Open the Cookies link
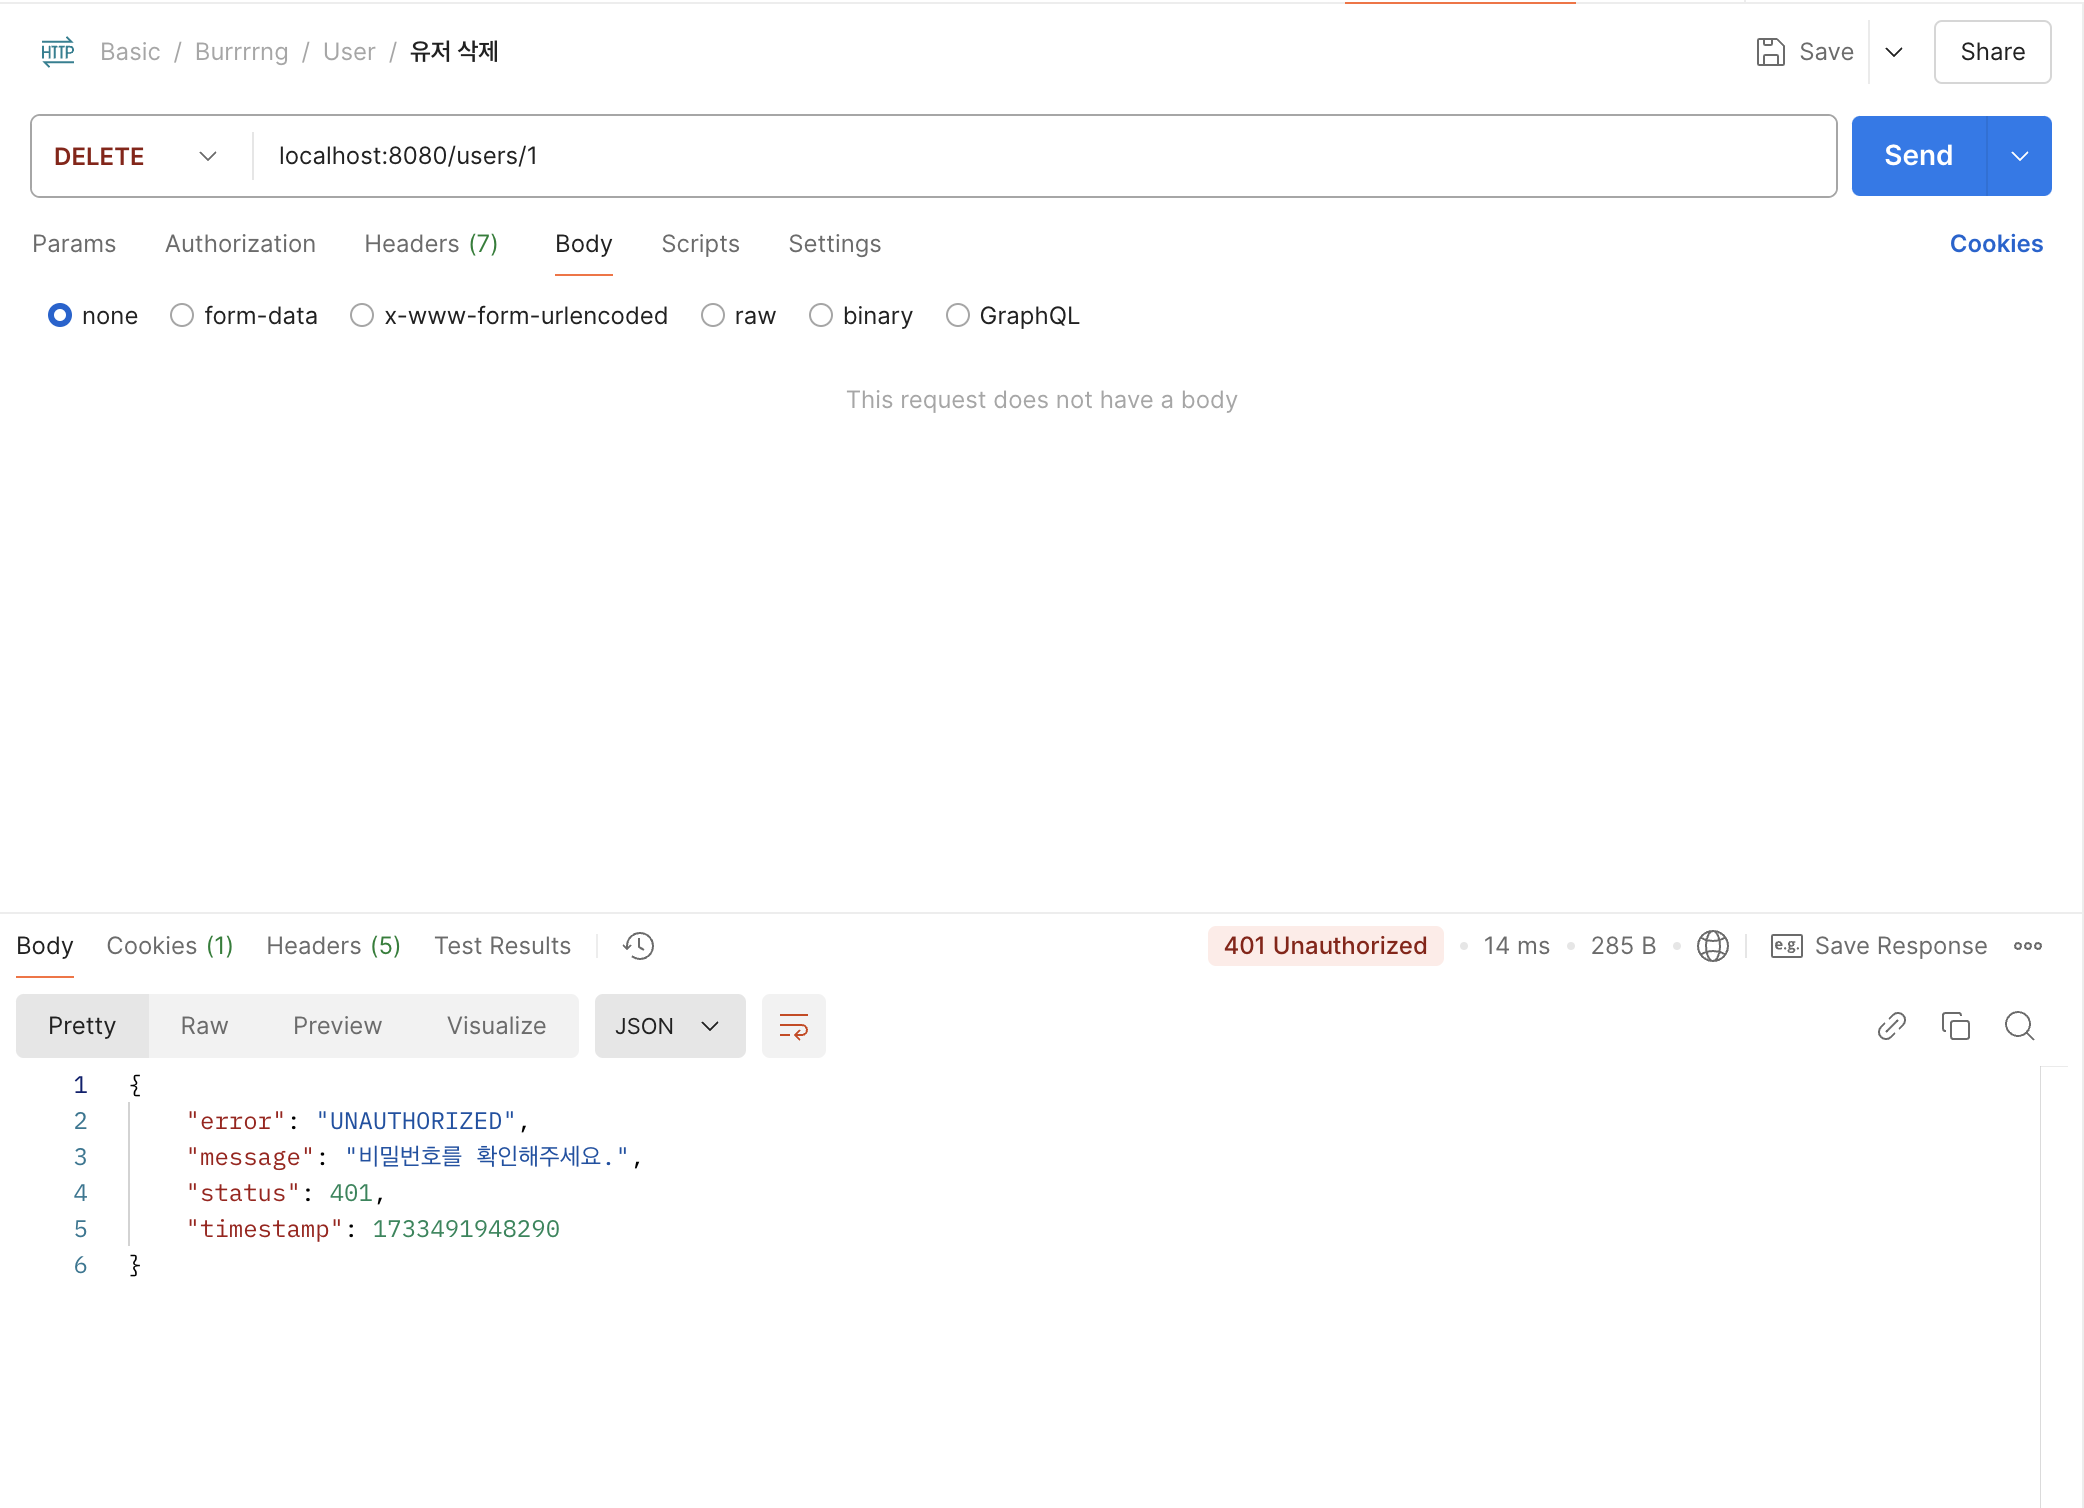The width and height of the screenshot is (2084, 1508). [1995, 244]
